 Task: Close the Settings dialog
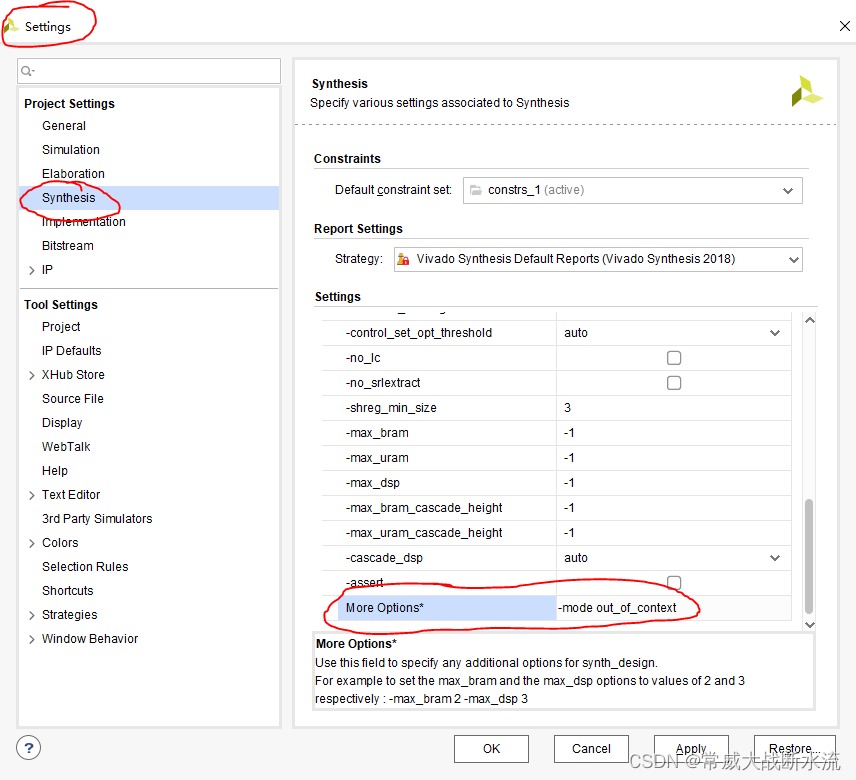pyautogui.click(x=845, y=26)
